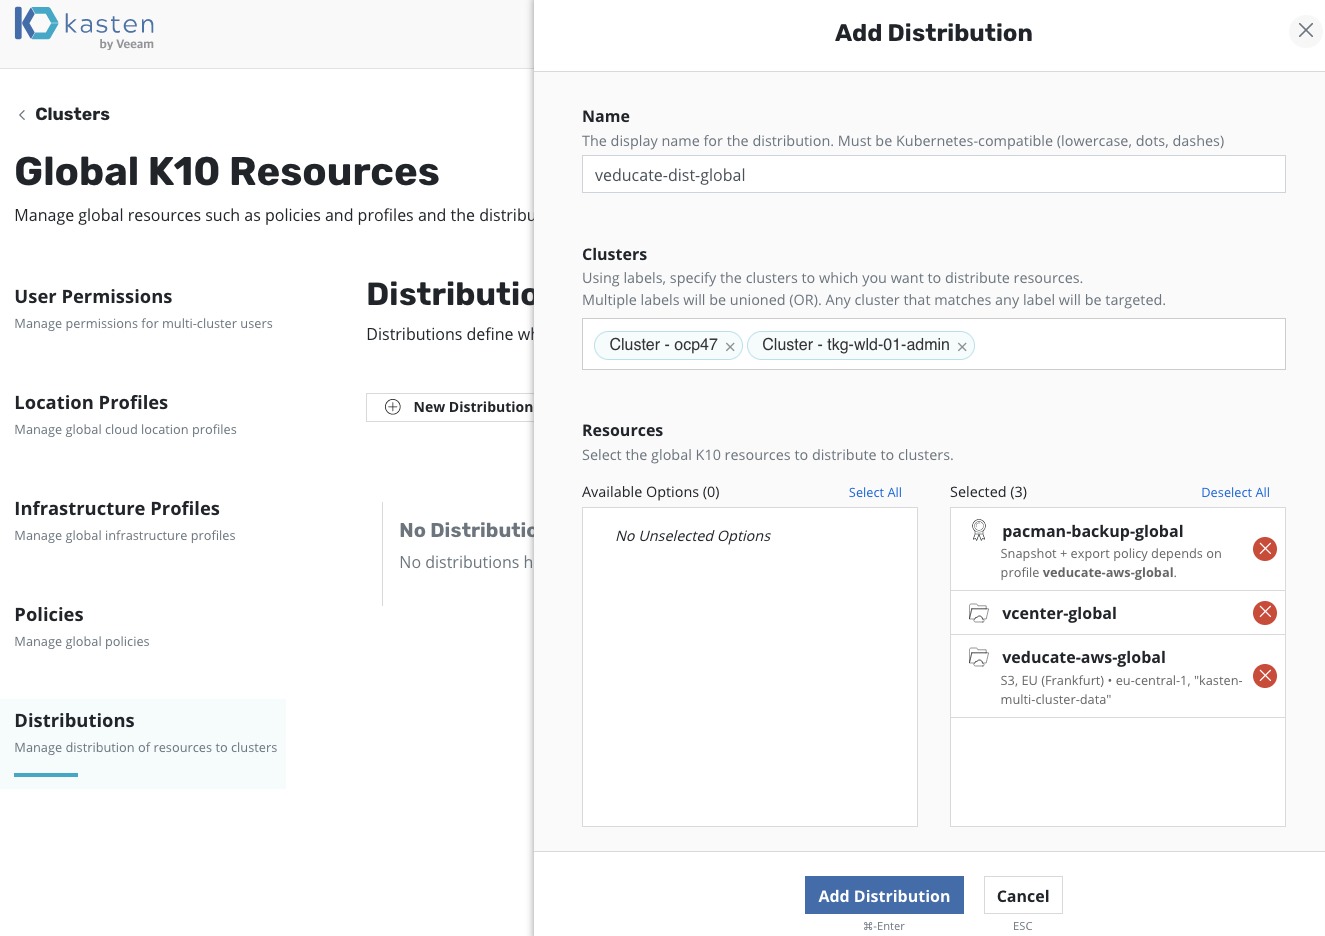Go back using the Clusters chevron
Image resolution: width=1325 pixels, height=936 pixels.
point(22,115)
